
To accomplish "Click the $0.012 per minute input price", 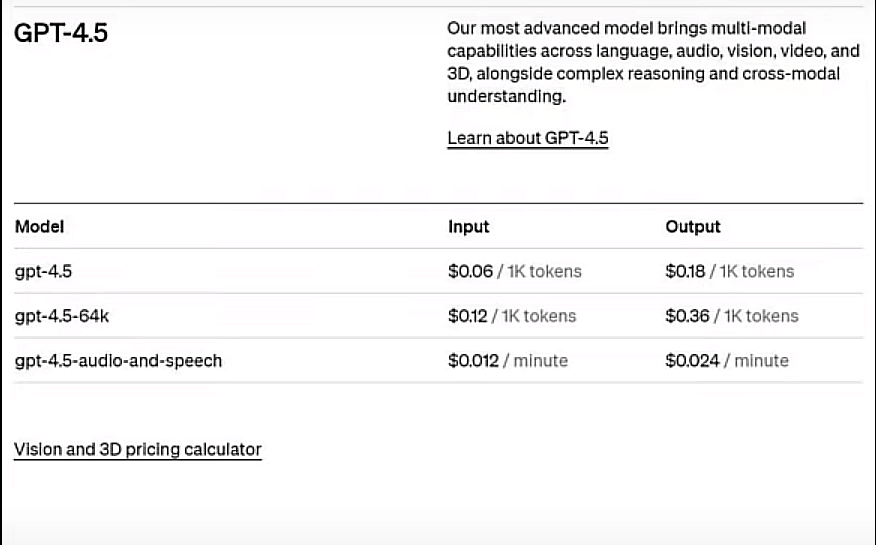I will [x=473, y=361].
